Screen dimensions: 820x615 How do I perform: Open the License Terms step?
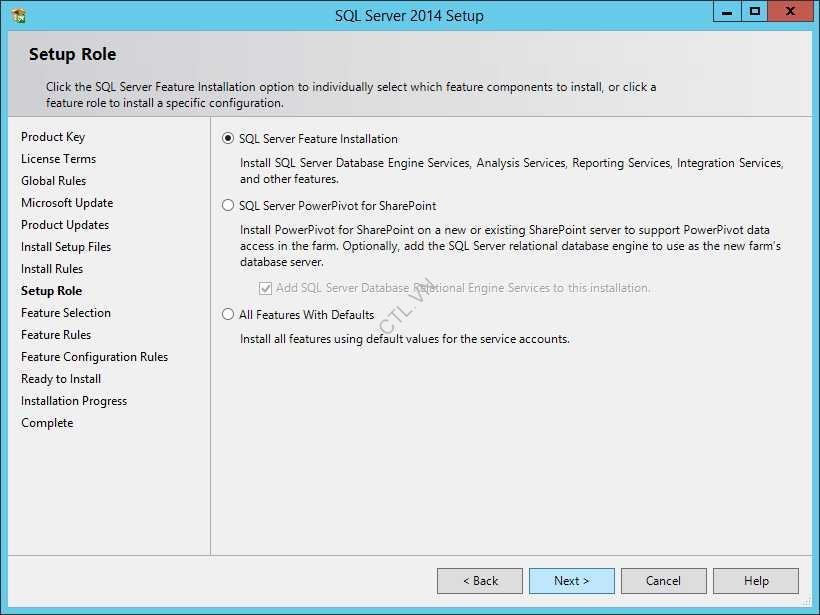tap(58, 158)
